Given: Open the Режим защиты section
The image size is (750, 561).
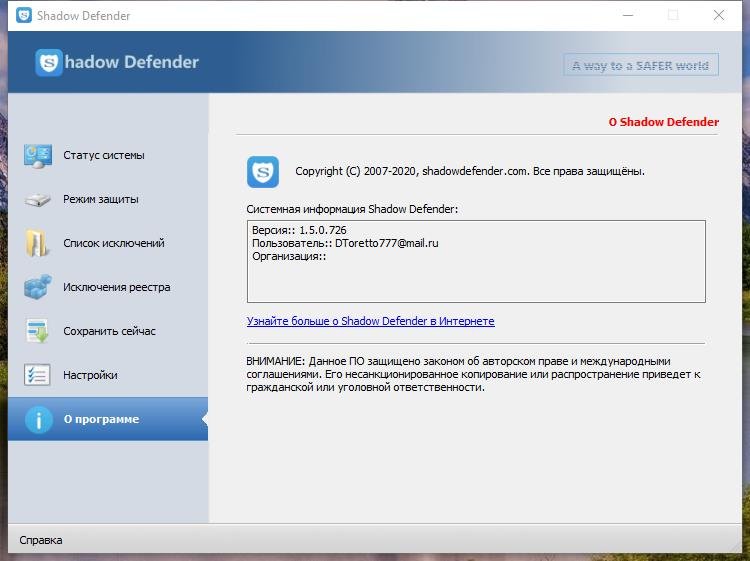Looking at the screenshot, I should 108,199.
